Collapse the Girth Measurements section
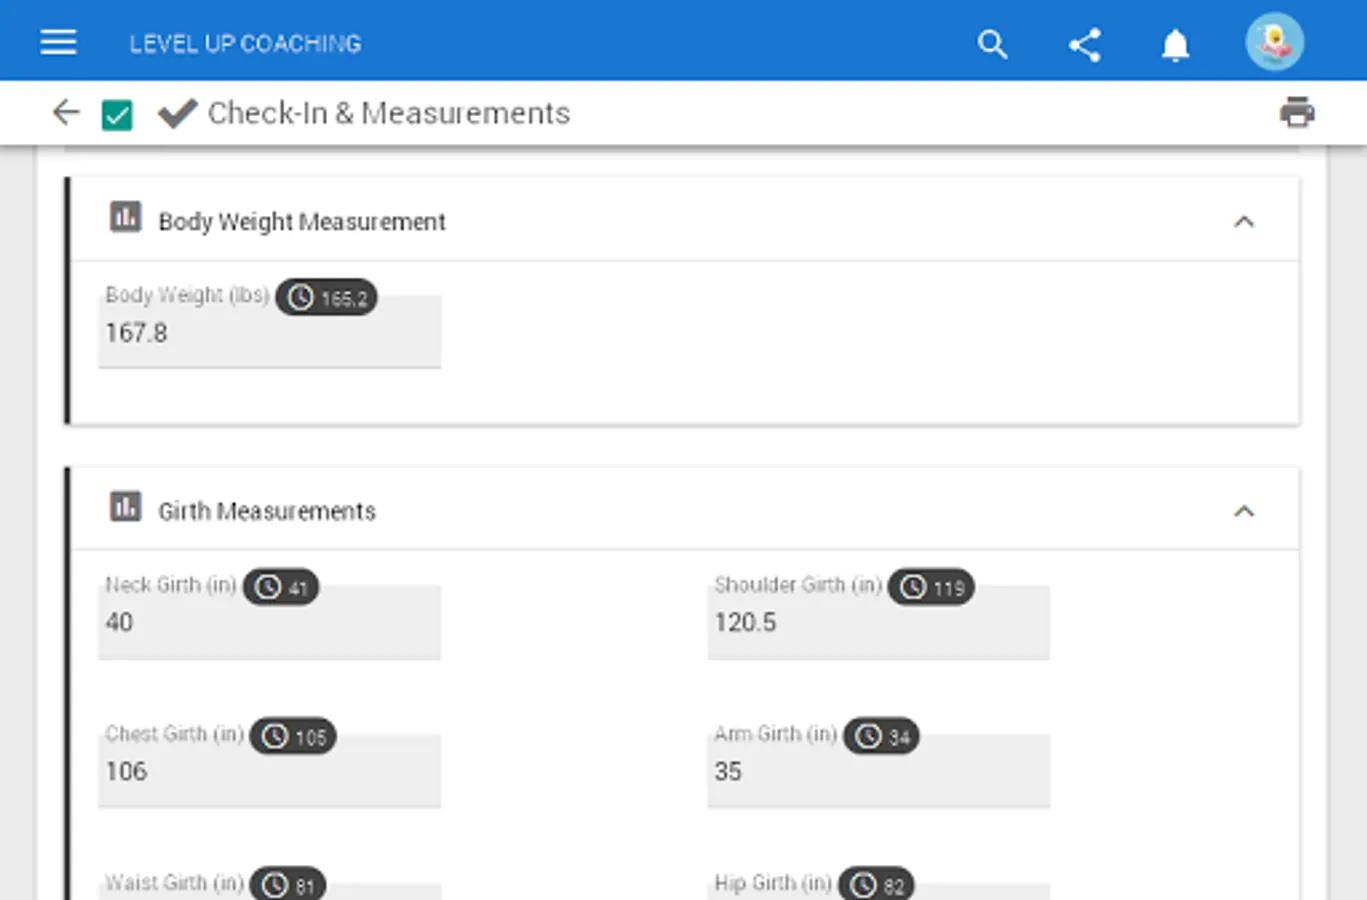Image resolution: width=1367 pixels, height=900 pixels. [1244, 511]
